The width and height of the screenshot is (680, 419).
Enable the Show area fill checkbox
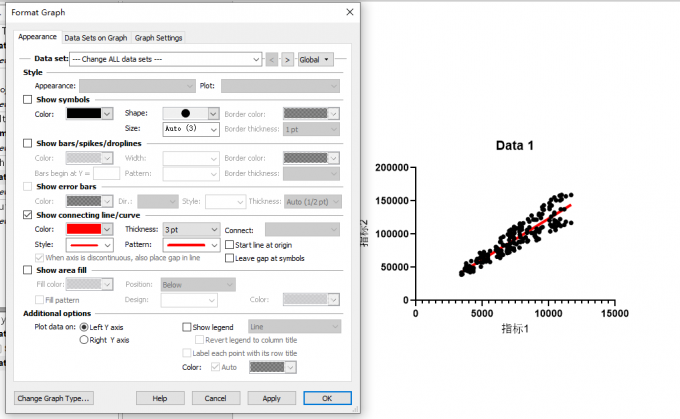28,270
